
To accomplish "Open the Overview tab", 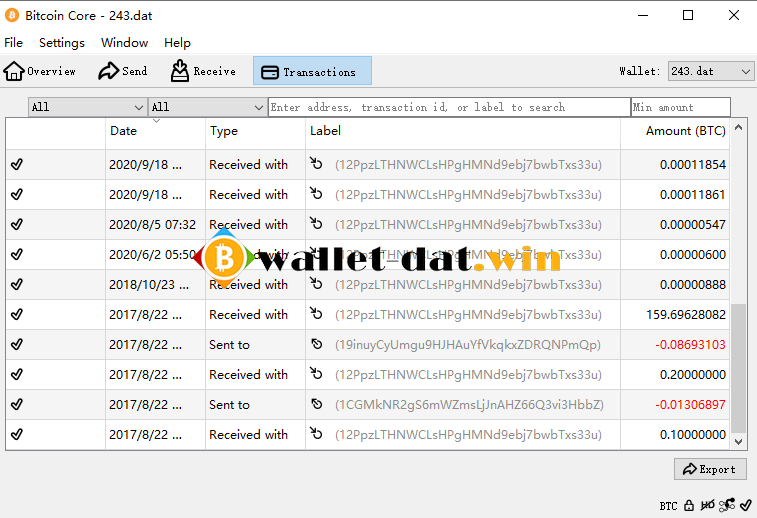I will [x=40, y=71].
